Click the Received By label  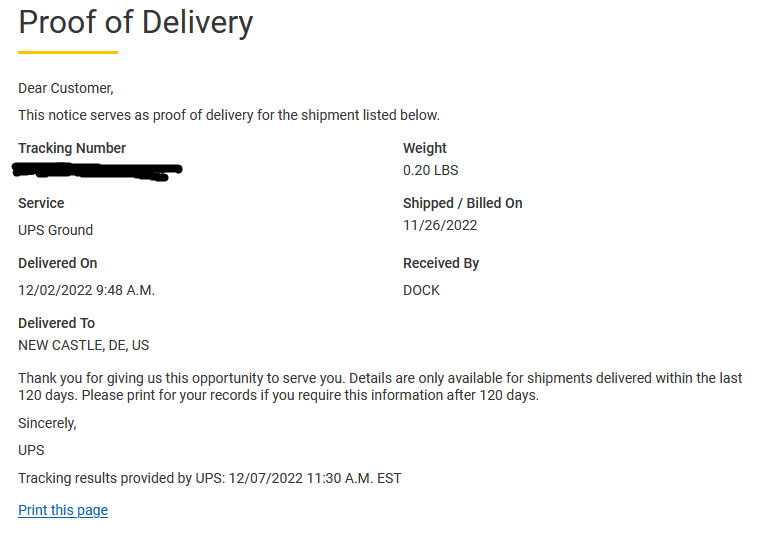pos(440,263)
